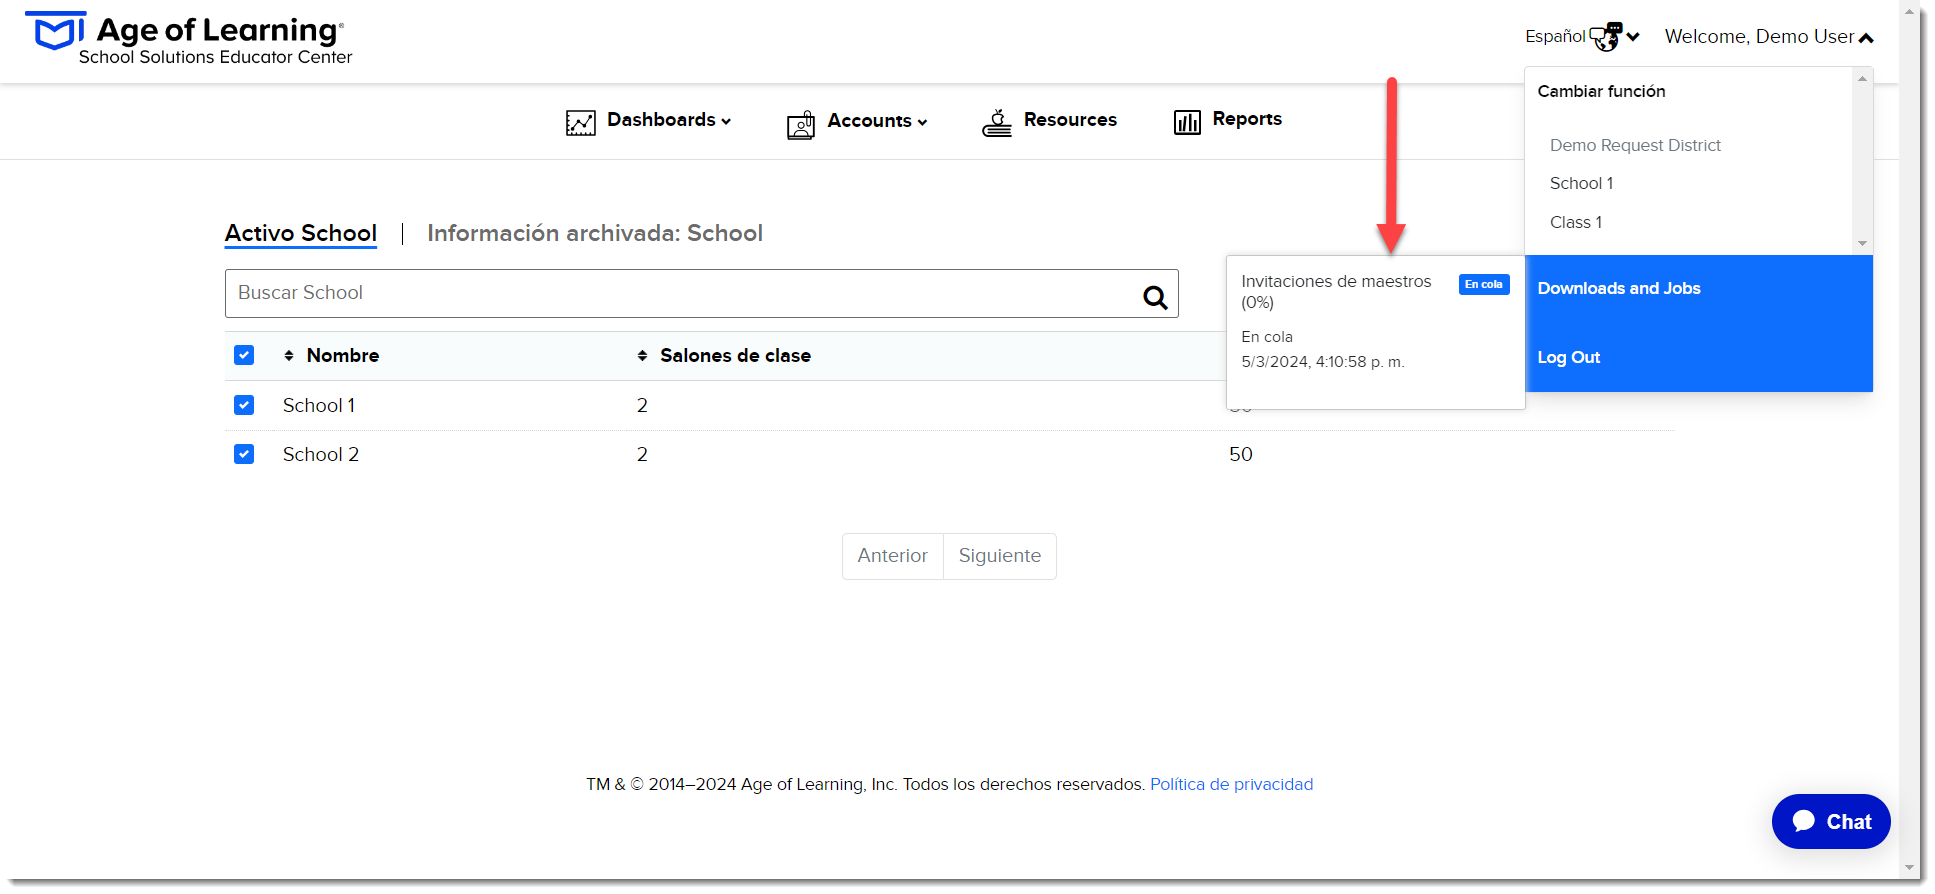Open the Política de privacidad link

[x=1231, y=784]
